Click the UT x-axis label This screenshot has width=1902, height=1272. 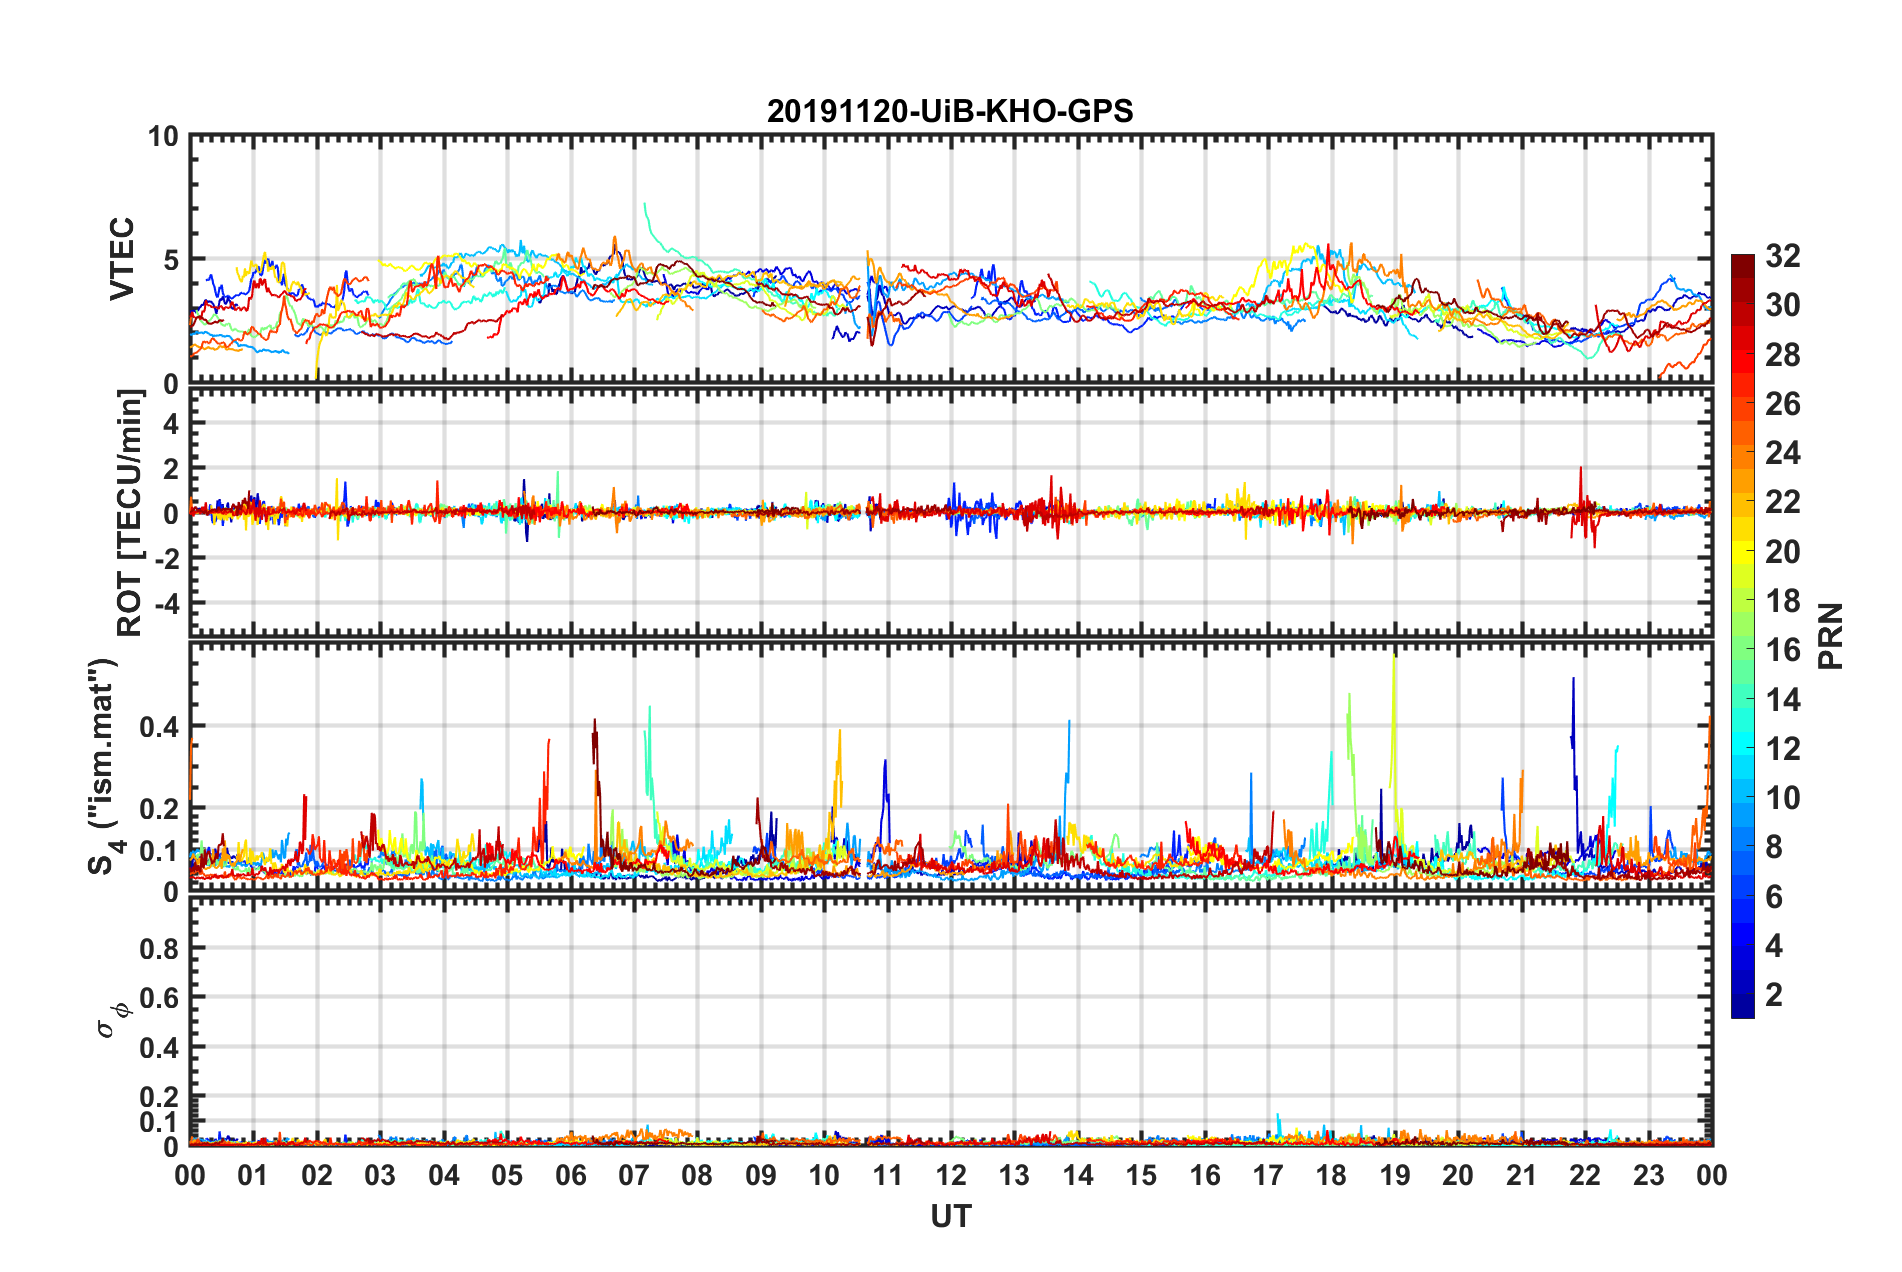[x=951, y=1216]
